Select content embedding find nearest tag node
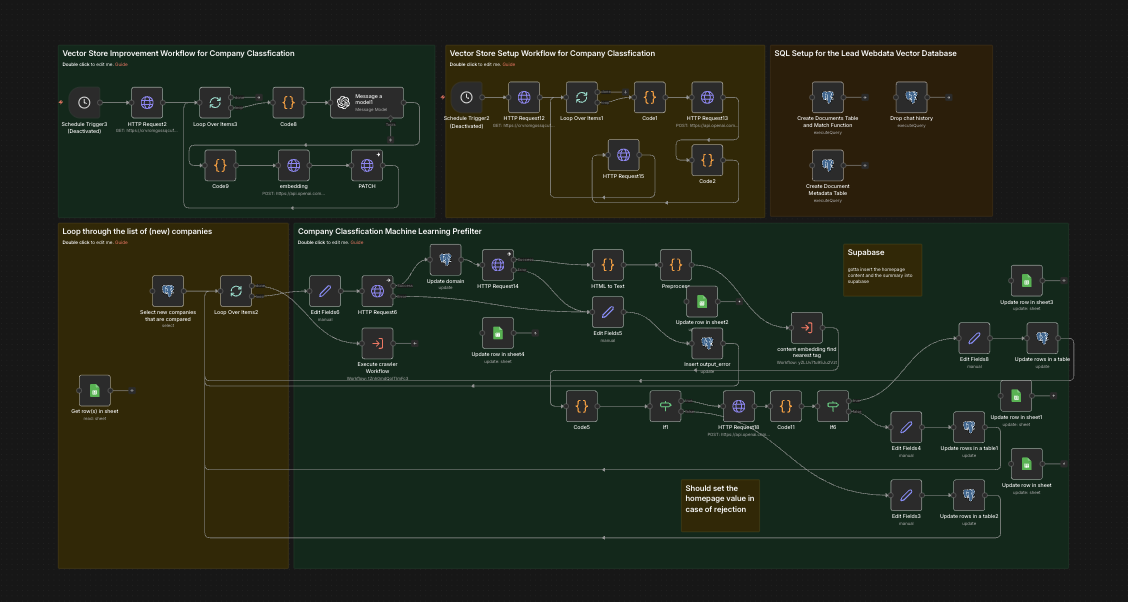Viewport: 1128px width, 602px height. 806,328
